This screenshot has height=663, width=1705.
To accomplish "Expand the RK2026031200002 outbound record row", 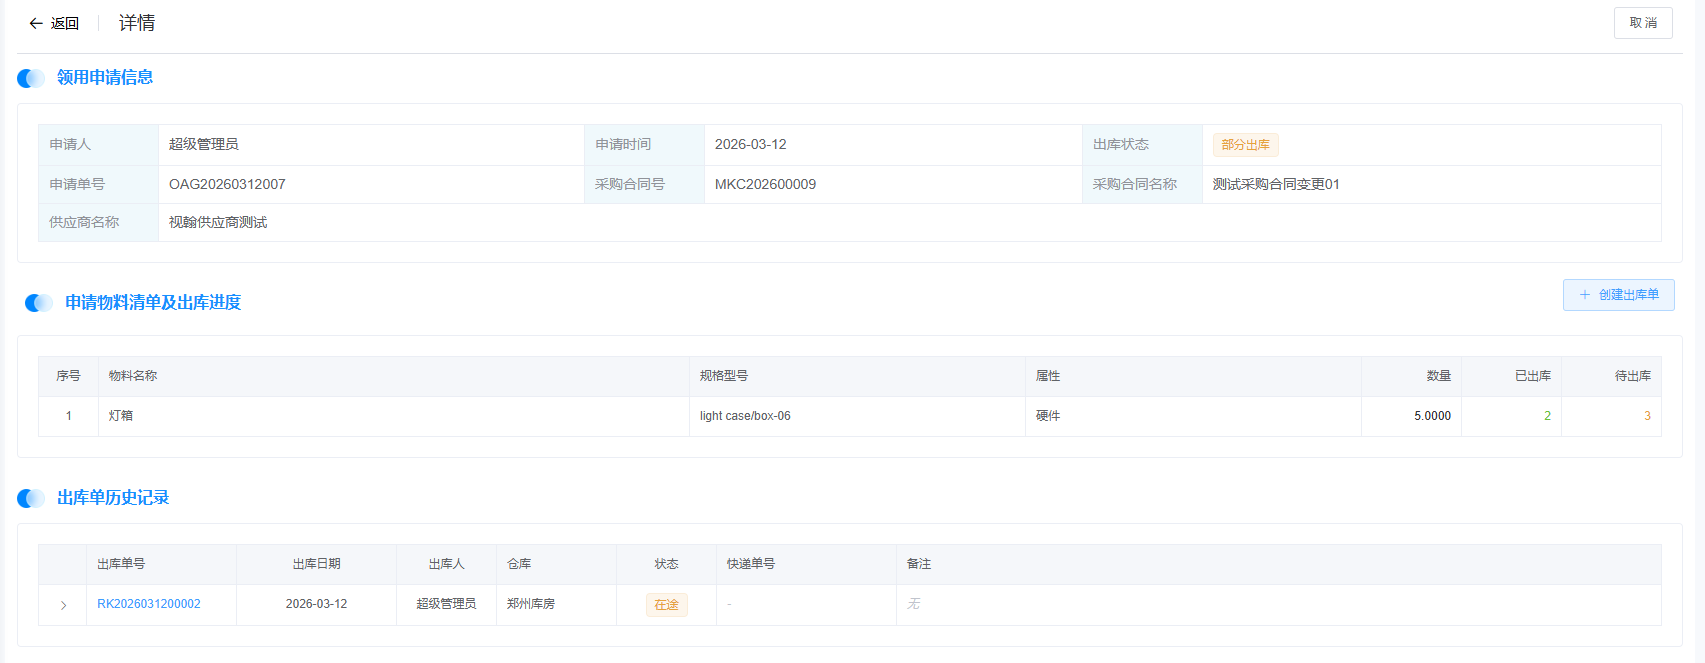I will (63, 605).
